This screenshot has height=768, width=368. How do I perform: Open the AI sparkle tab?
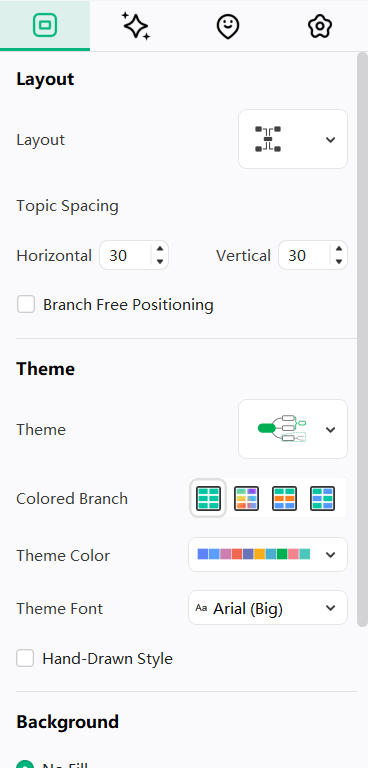pyautogui.click(x=136, y=26)
